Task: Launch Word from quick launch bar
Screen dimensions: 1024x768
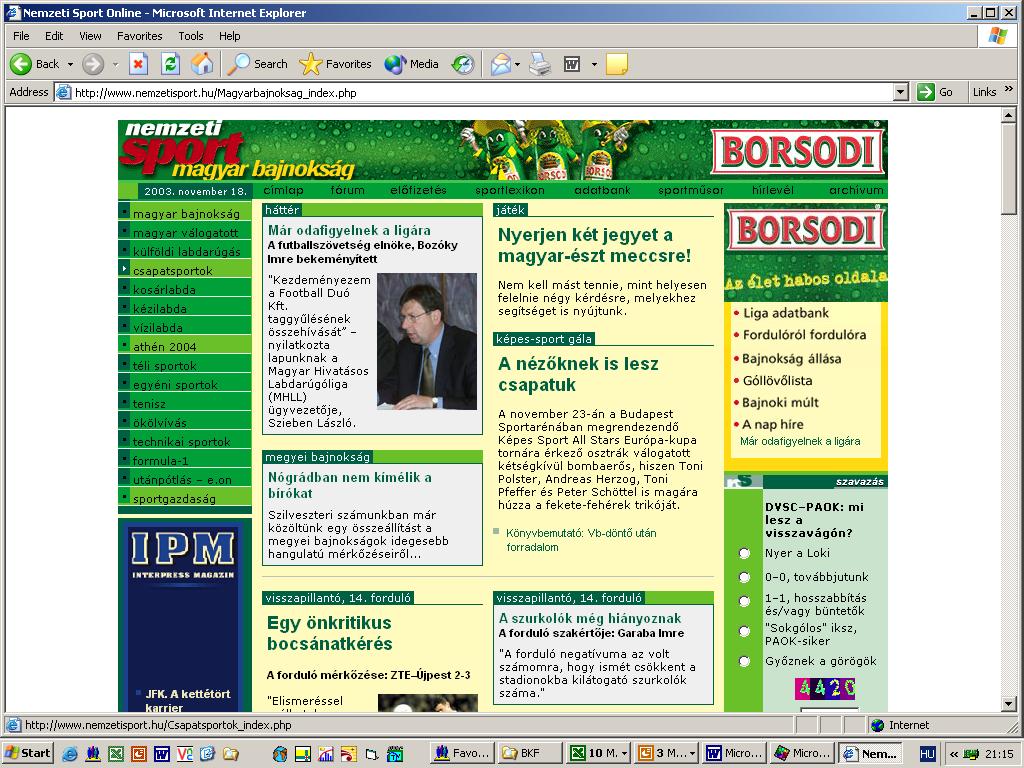Action: (161, 754)
